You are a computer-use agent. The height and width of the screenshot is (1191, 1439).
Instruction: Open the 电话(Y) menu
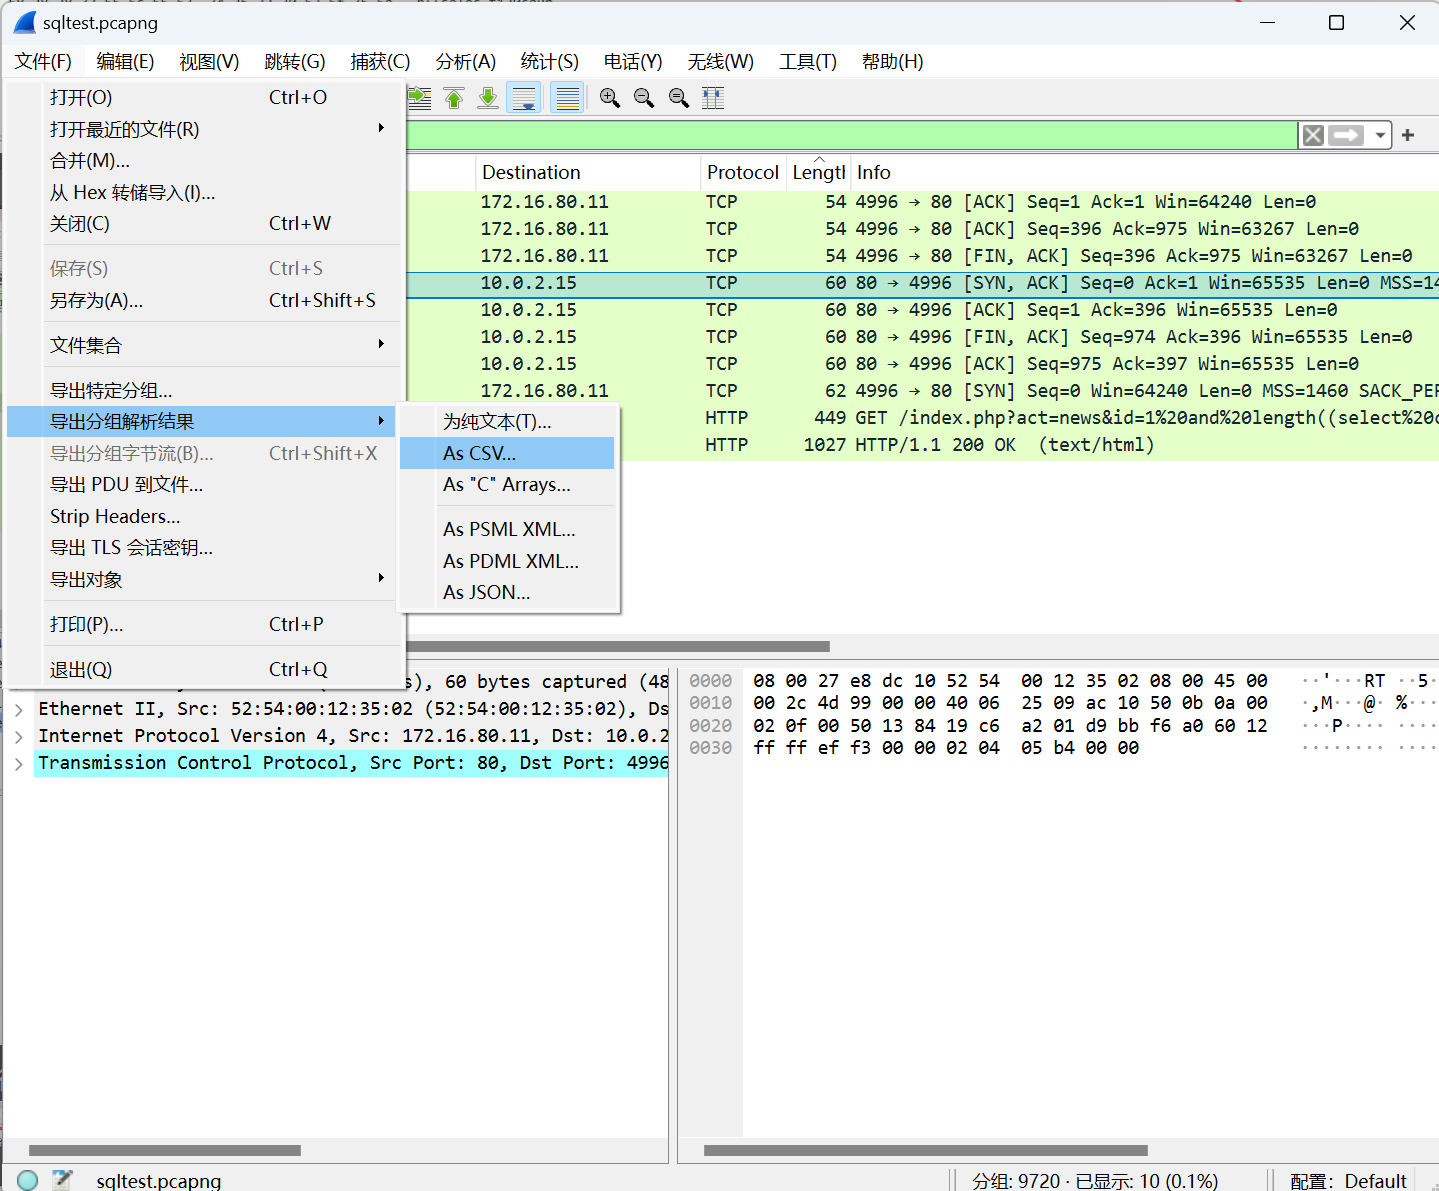pos(633,62)
